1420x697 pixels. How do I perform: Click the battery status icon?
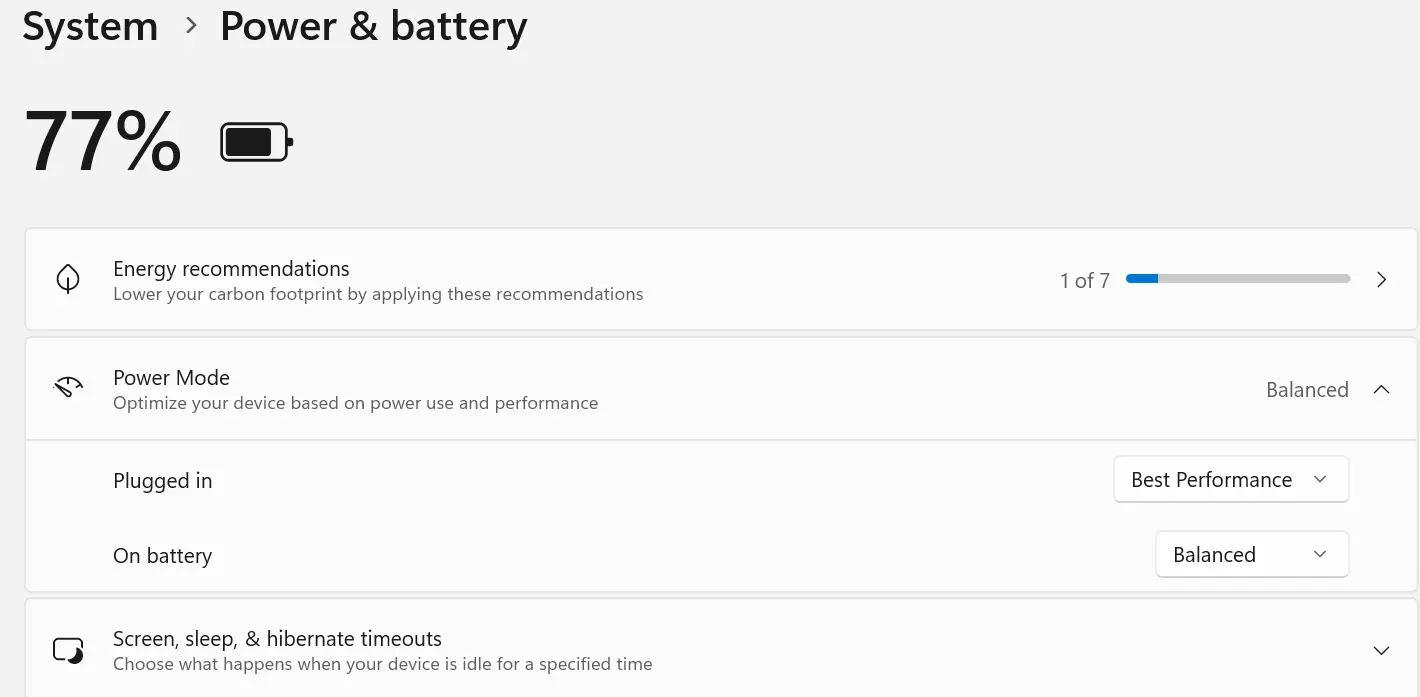coord(253,141)
